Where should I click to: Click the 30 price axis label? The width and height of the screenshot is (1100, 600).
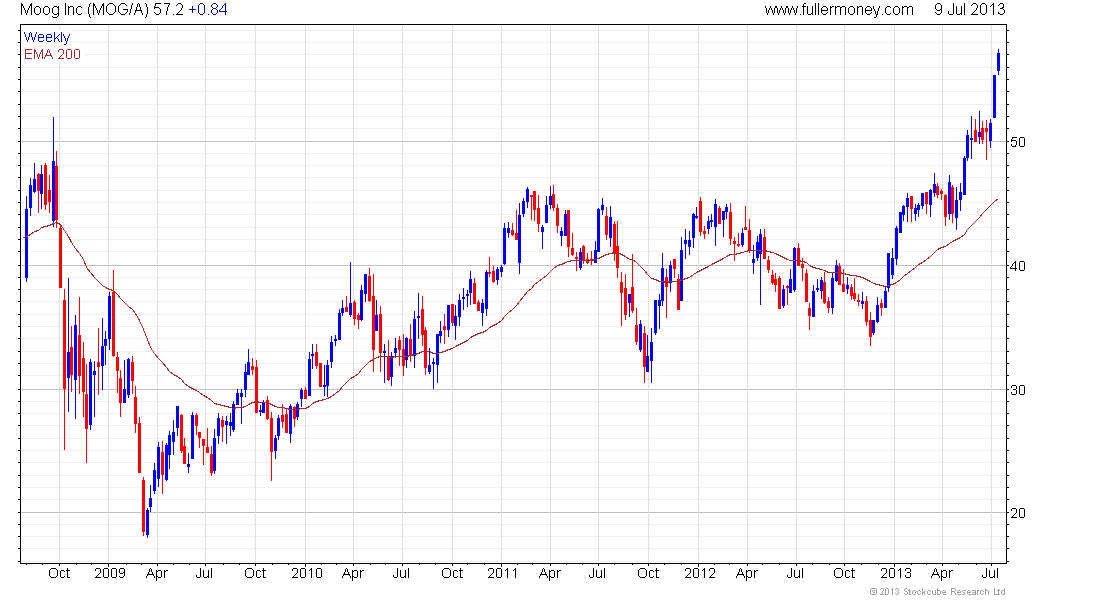click(x=1017, y=390)
